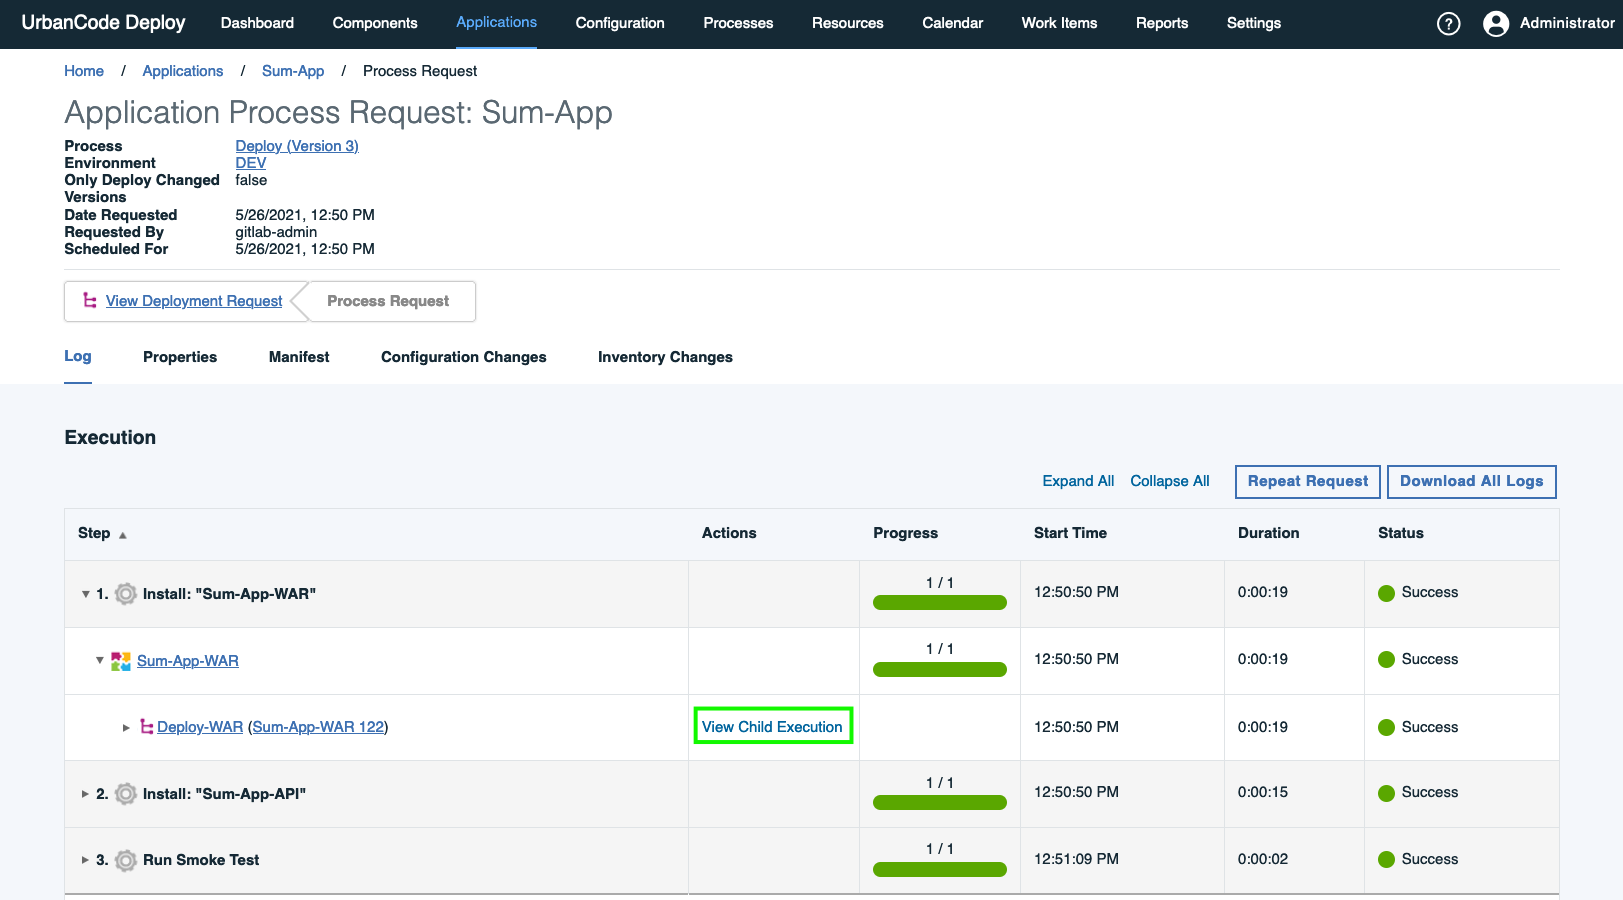Collapse the Sum-App-WAR component row

[100, 660]
